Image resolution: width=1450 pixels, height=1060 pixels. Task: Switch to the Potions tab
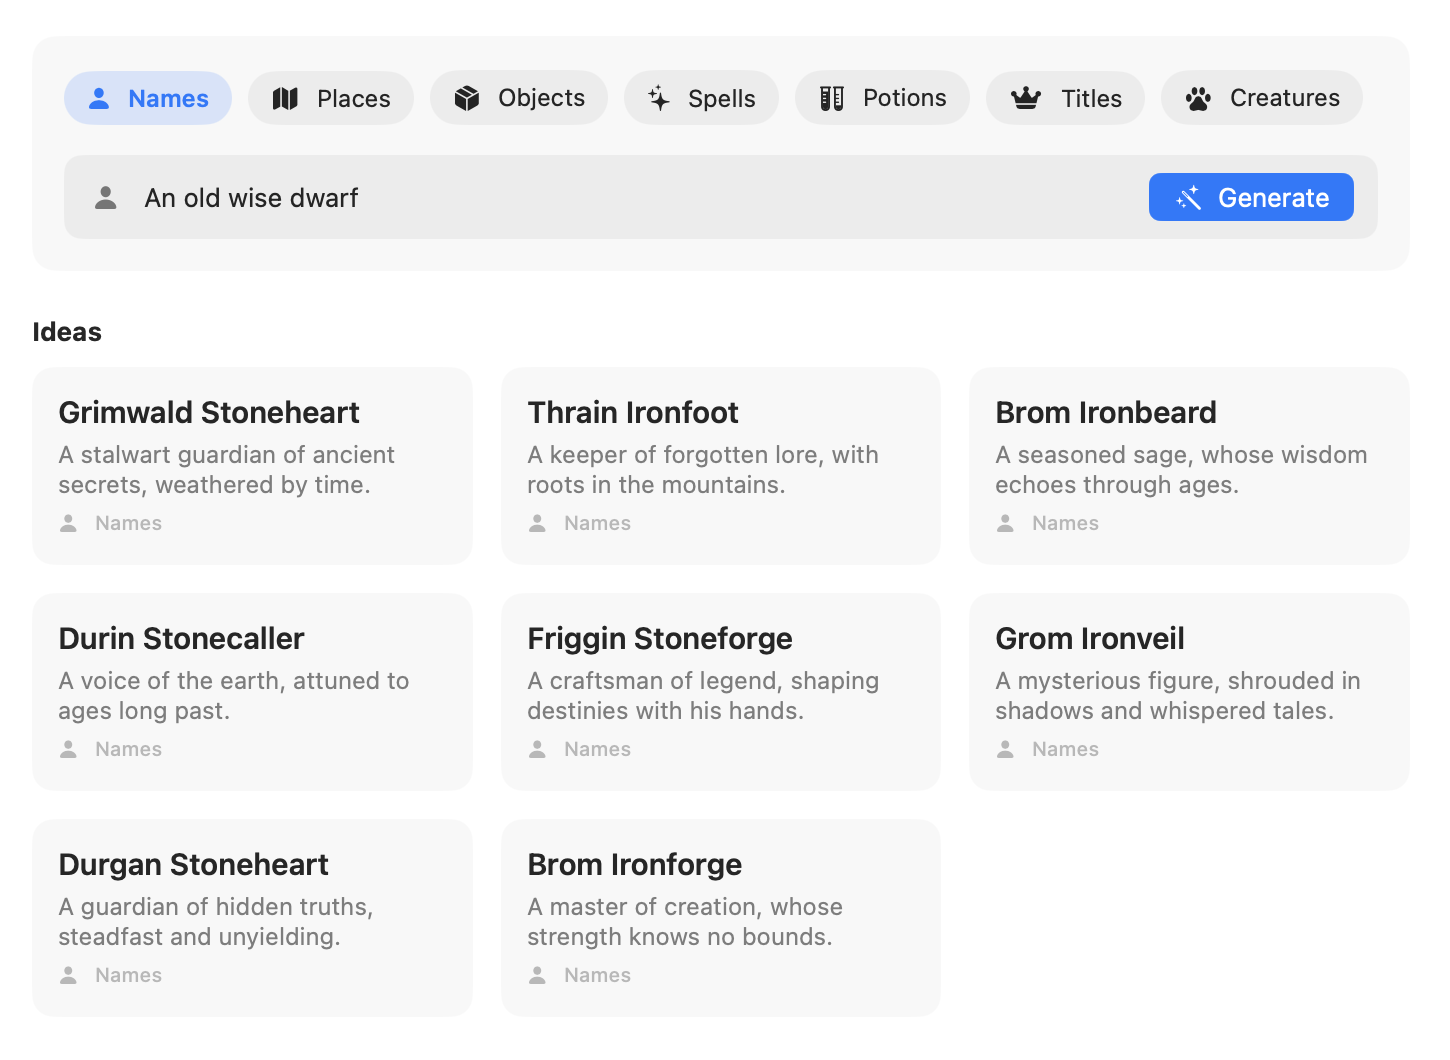[882, 98]
